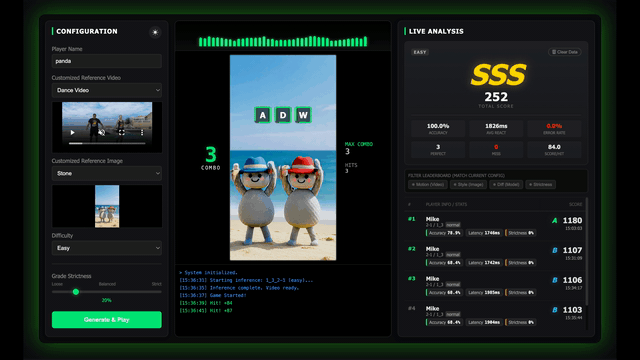The width and height of the screenshot is (640, 360).
Task: Select leaderboard rank #1 row scoring 1180
Action: 496,227
